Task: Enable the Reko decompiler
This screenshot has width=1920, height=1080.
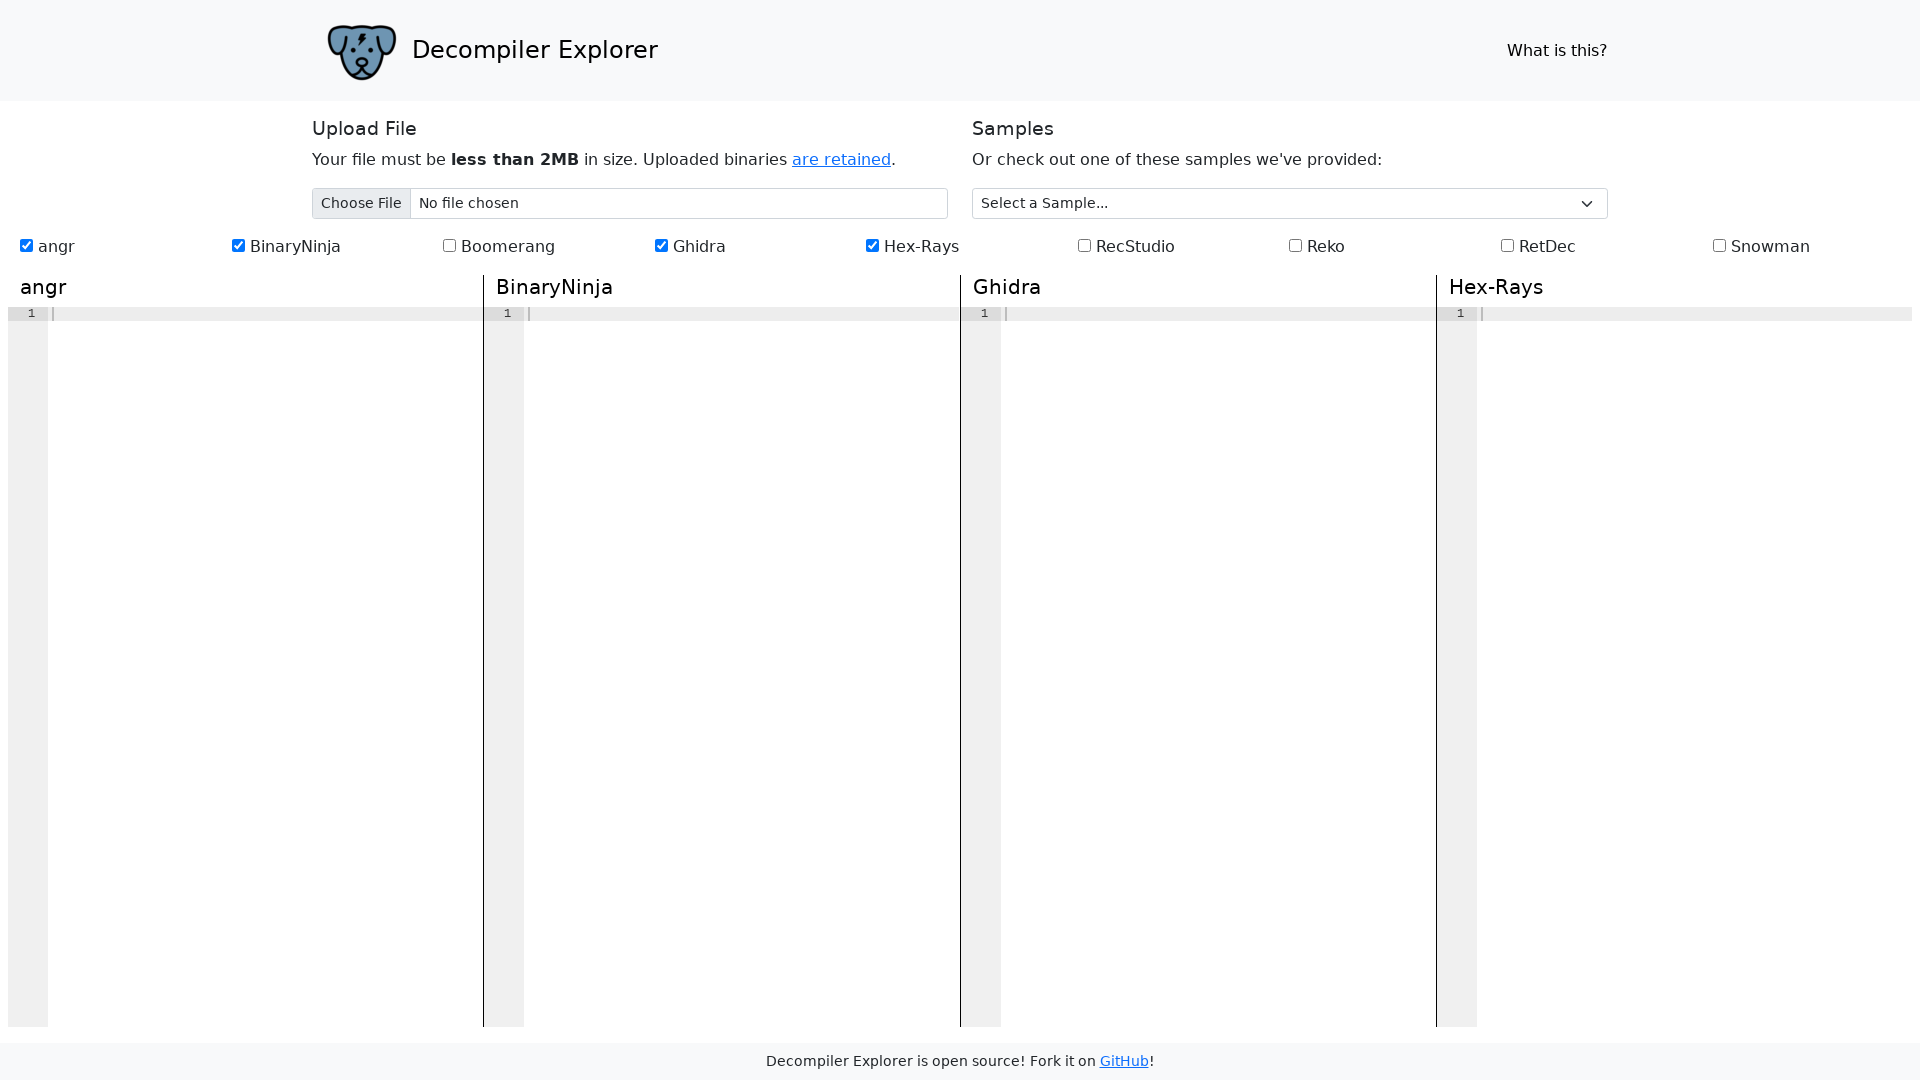Action: pyautogui.click(x=1295, y=245)
